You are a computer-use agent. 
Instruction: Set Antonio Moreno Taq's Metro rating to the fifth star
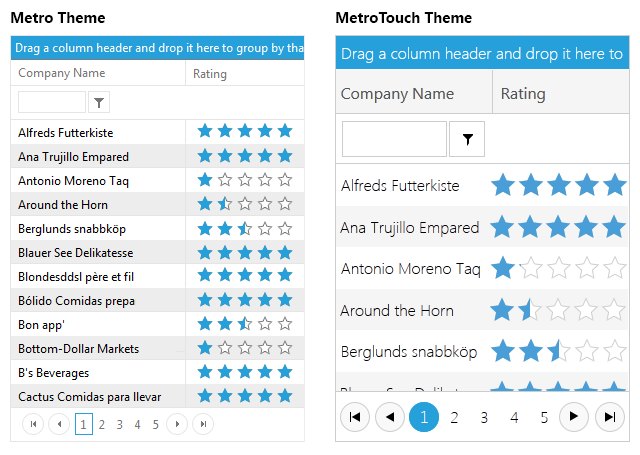click(285, 180)
